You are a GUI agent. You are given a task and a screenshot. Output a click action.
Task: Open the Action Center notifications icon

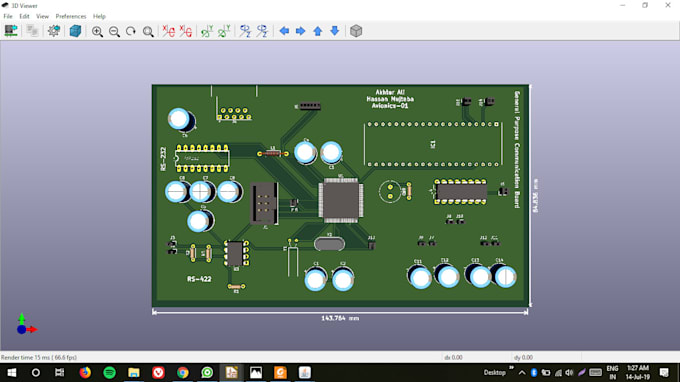(664, 372)
